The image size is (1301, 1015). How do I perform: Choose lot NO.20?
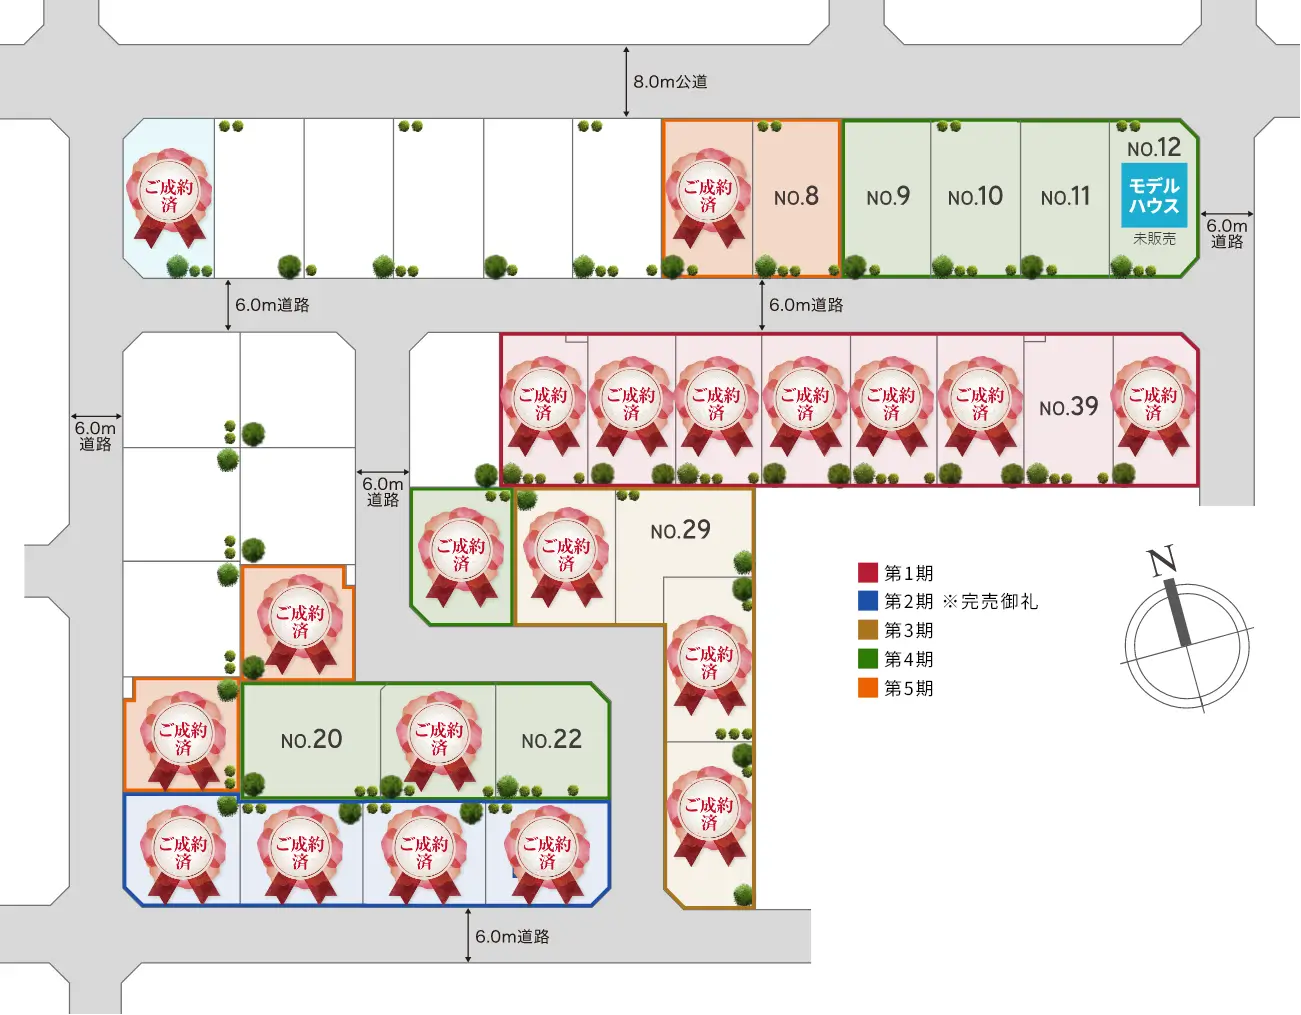[311, 740]
